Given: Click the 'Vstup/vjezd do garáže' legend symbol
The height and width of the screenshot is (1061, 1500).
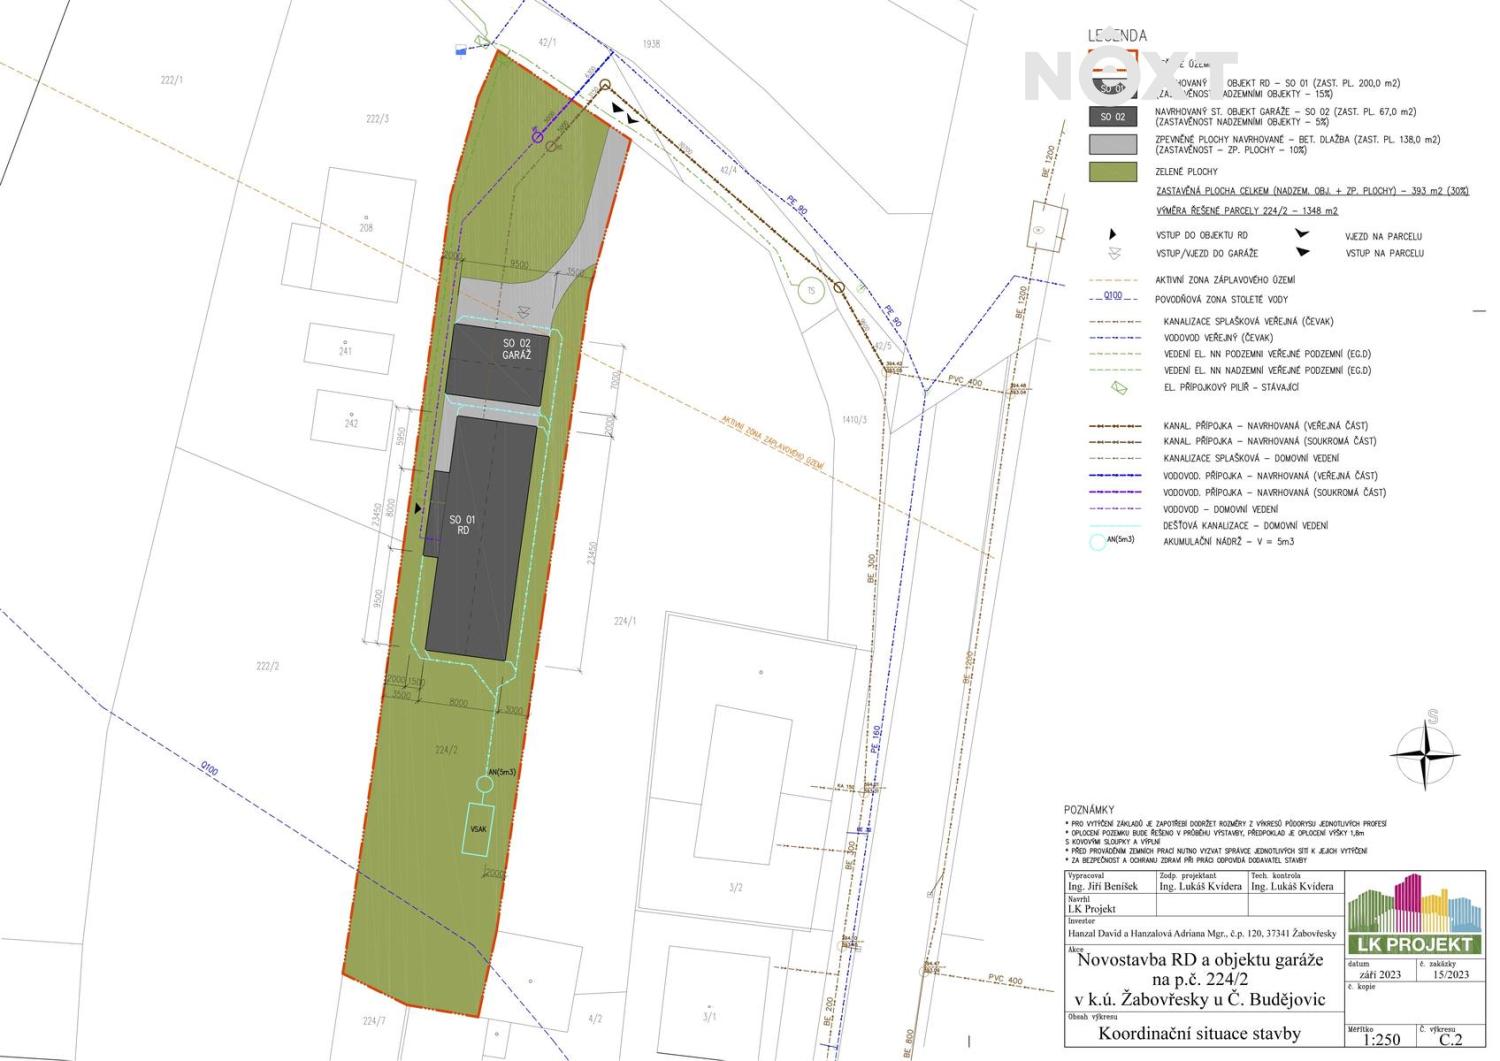Looking at the screenshot, I should 1114,253.
